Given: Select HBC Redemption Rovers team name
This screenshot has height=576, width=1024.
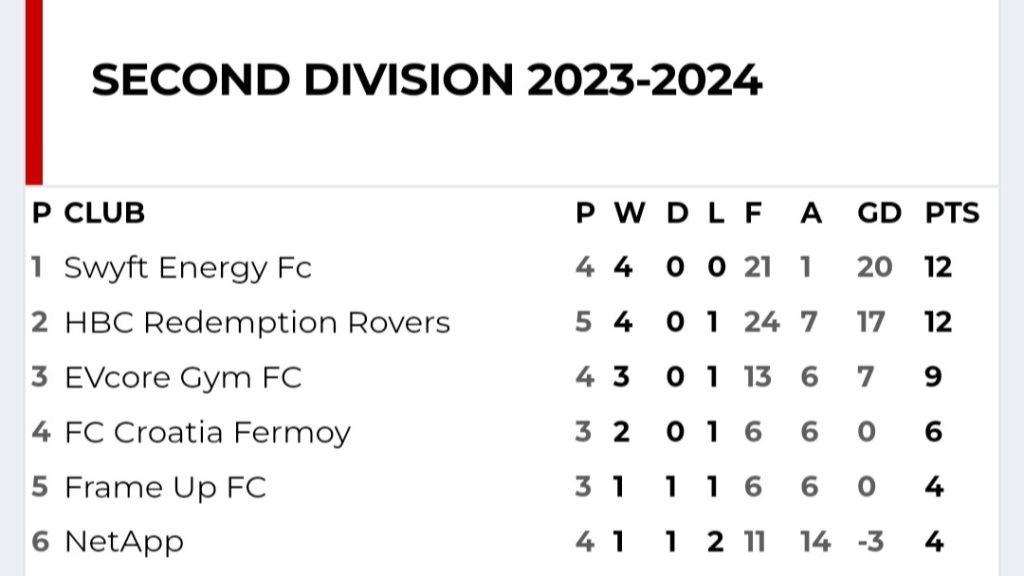Looking at the screenshot, I should pos(257,323).
